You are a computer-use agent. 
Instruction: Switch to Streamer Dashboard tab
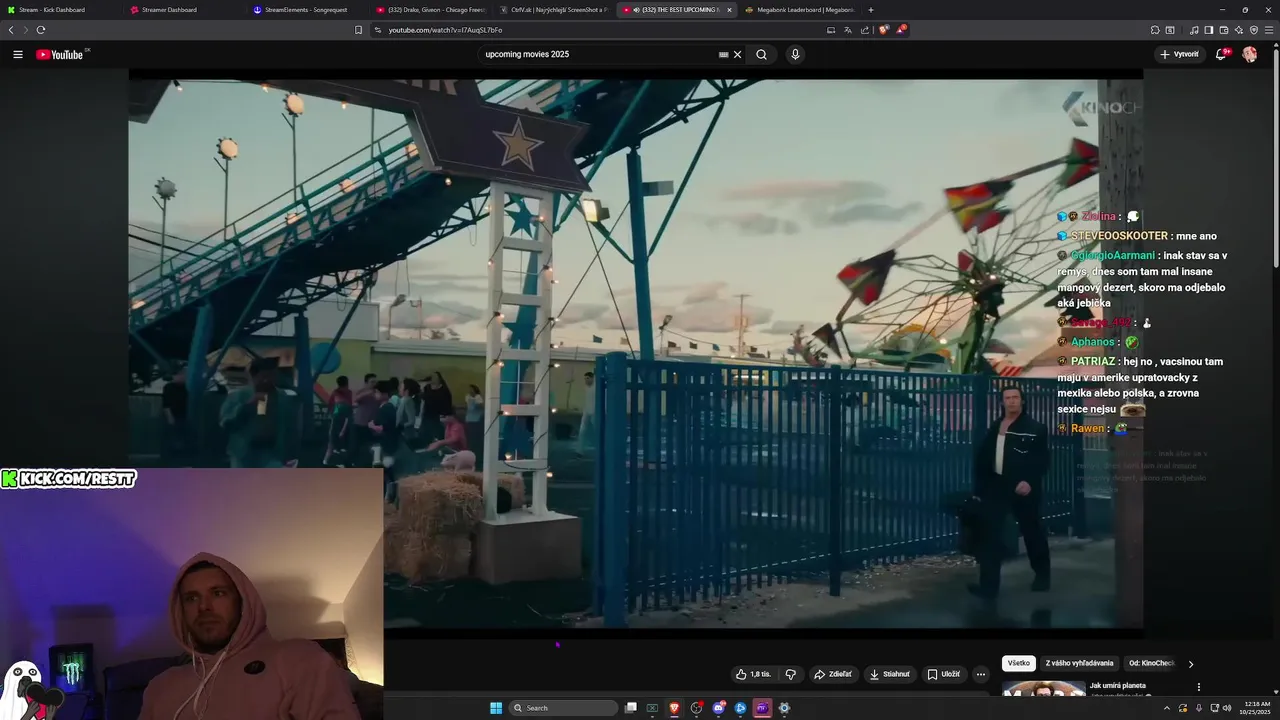(183, 10)
